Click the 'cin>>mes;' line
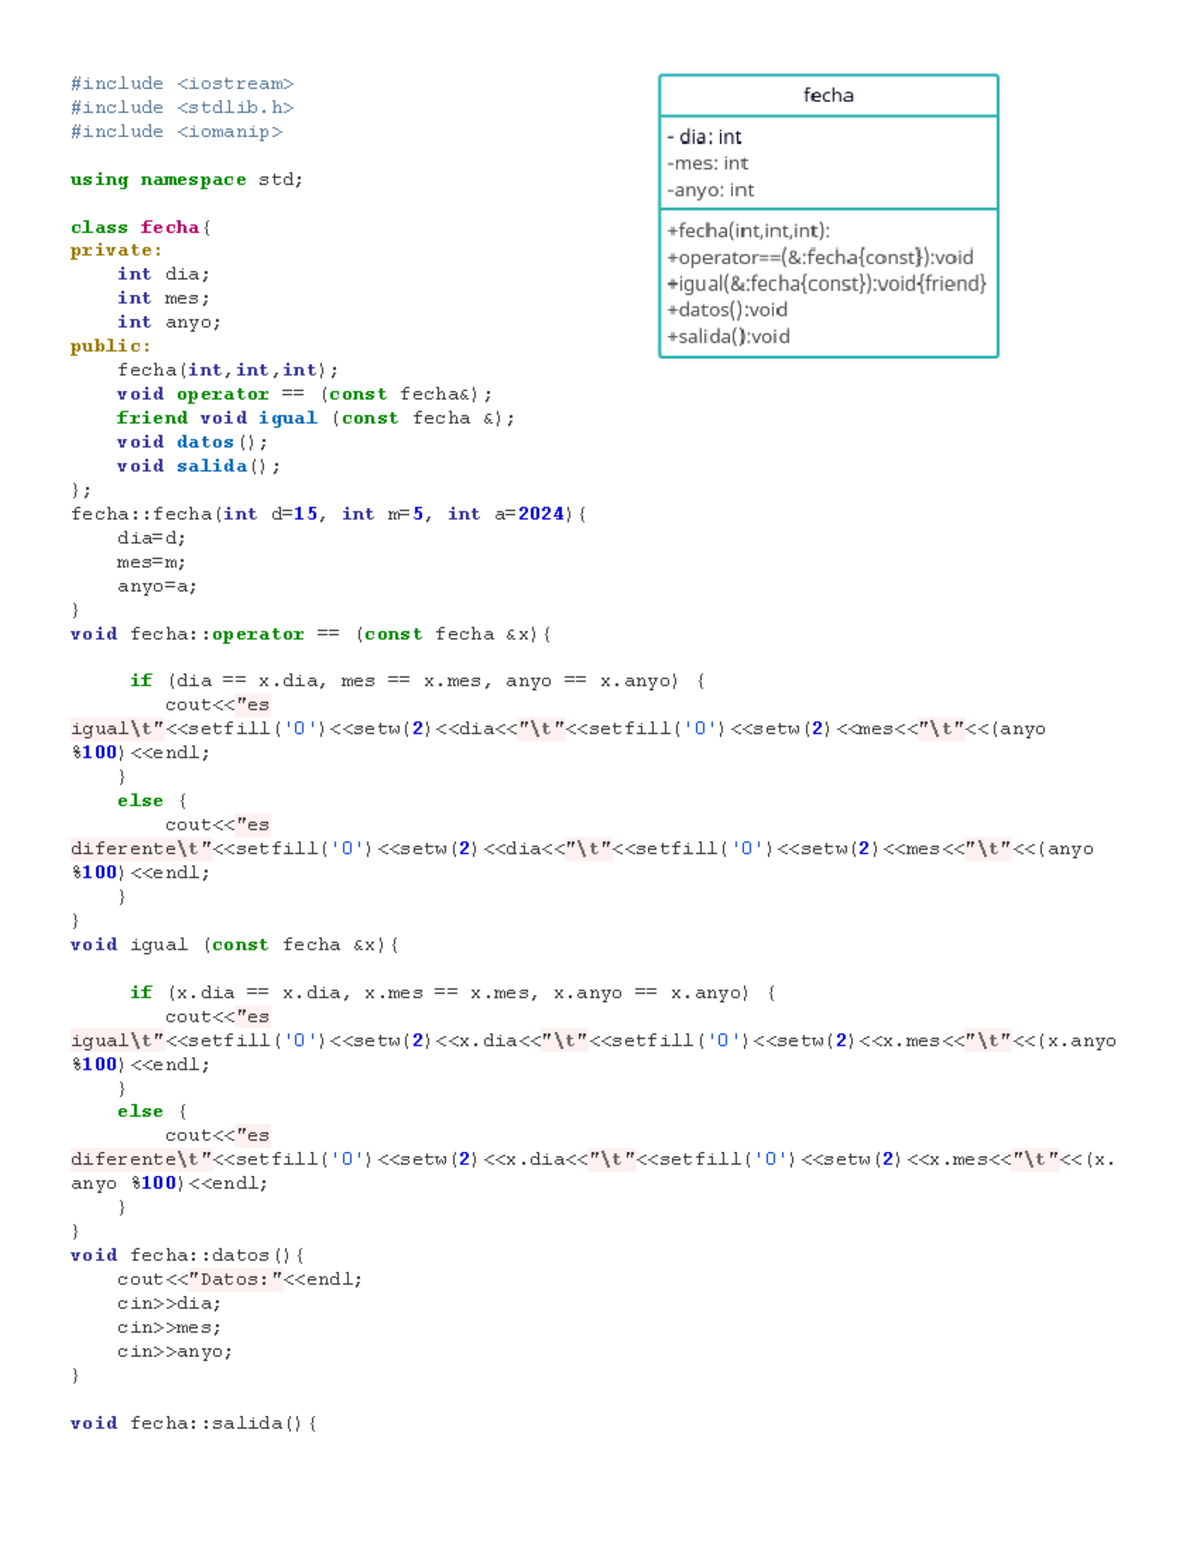Image resolution: width=1200 pixels, height=1553 pixels. [169, 1329]
